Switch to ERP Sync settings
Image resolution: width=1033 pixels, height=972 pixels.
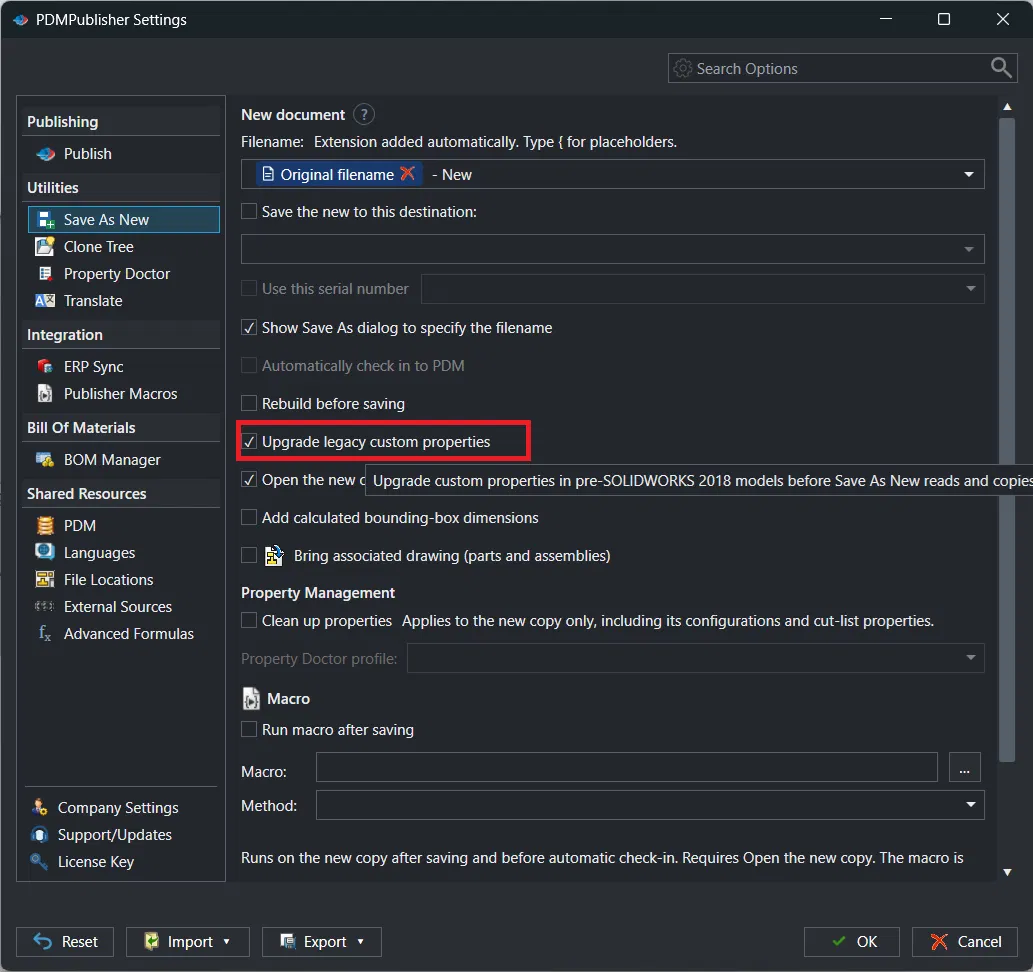123,366
